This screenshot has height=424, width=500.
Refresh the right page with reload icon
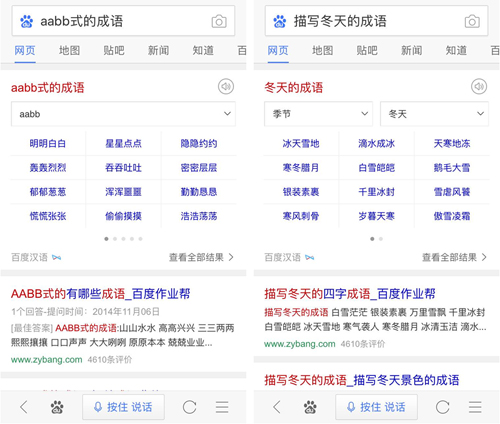click(x=443, y=407)
